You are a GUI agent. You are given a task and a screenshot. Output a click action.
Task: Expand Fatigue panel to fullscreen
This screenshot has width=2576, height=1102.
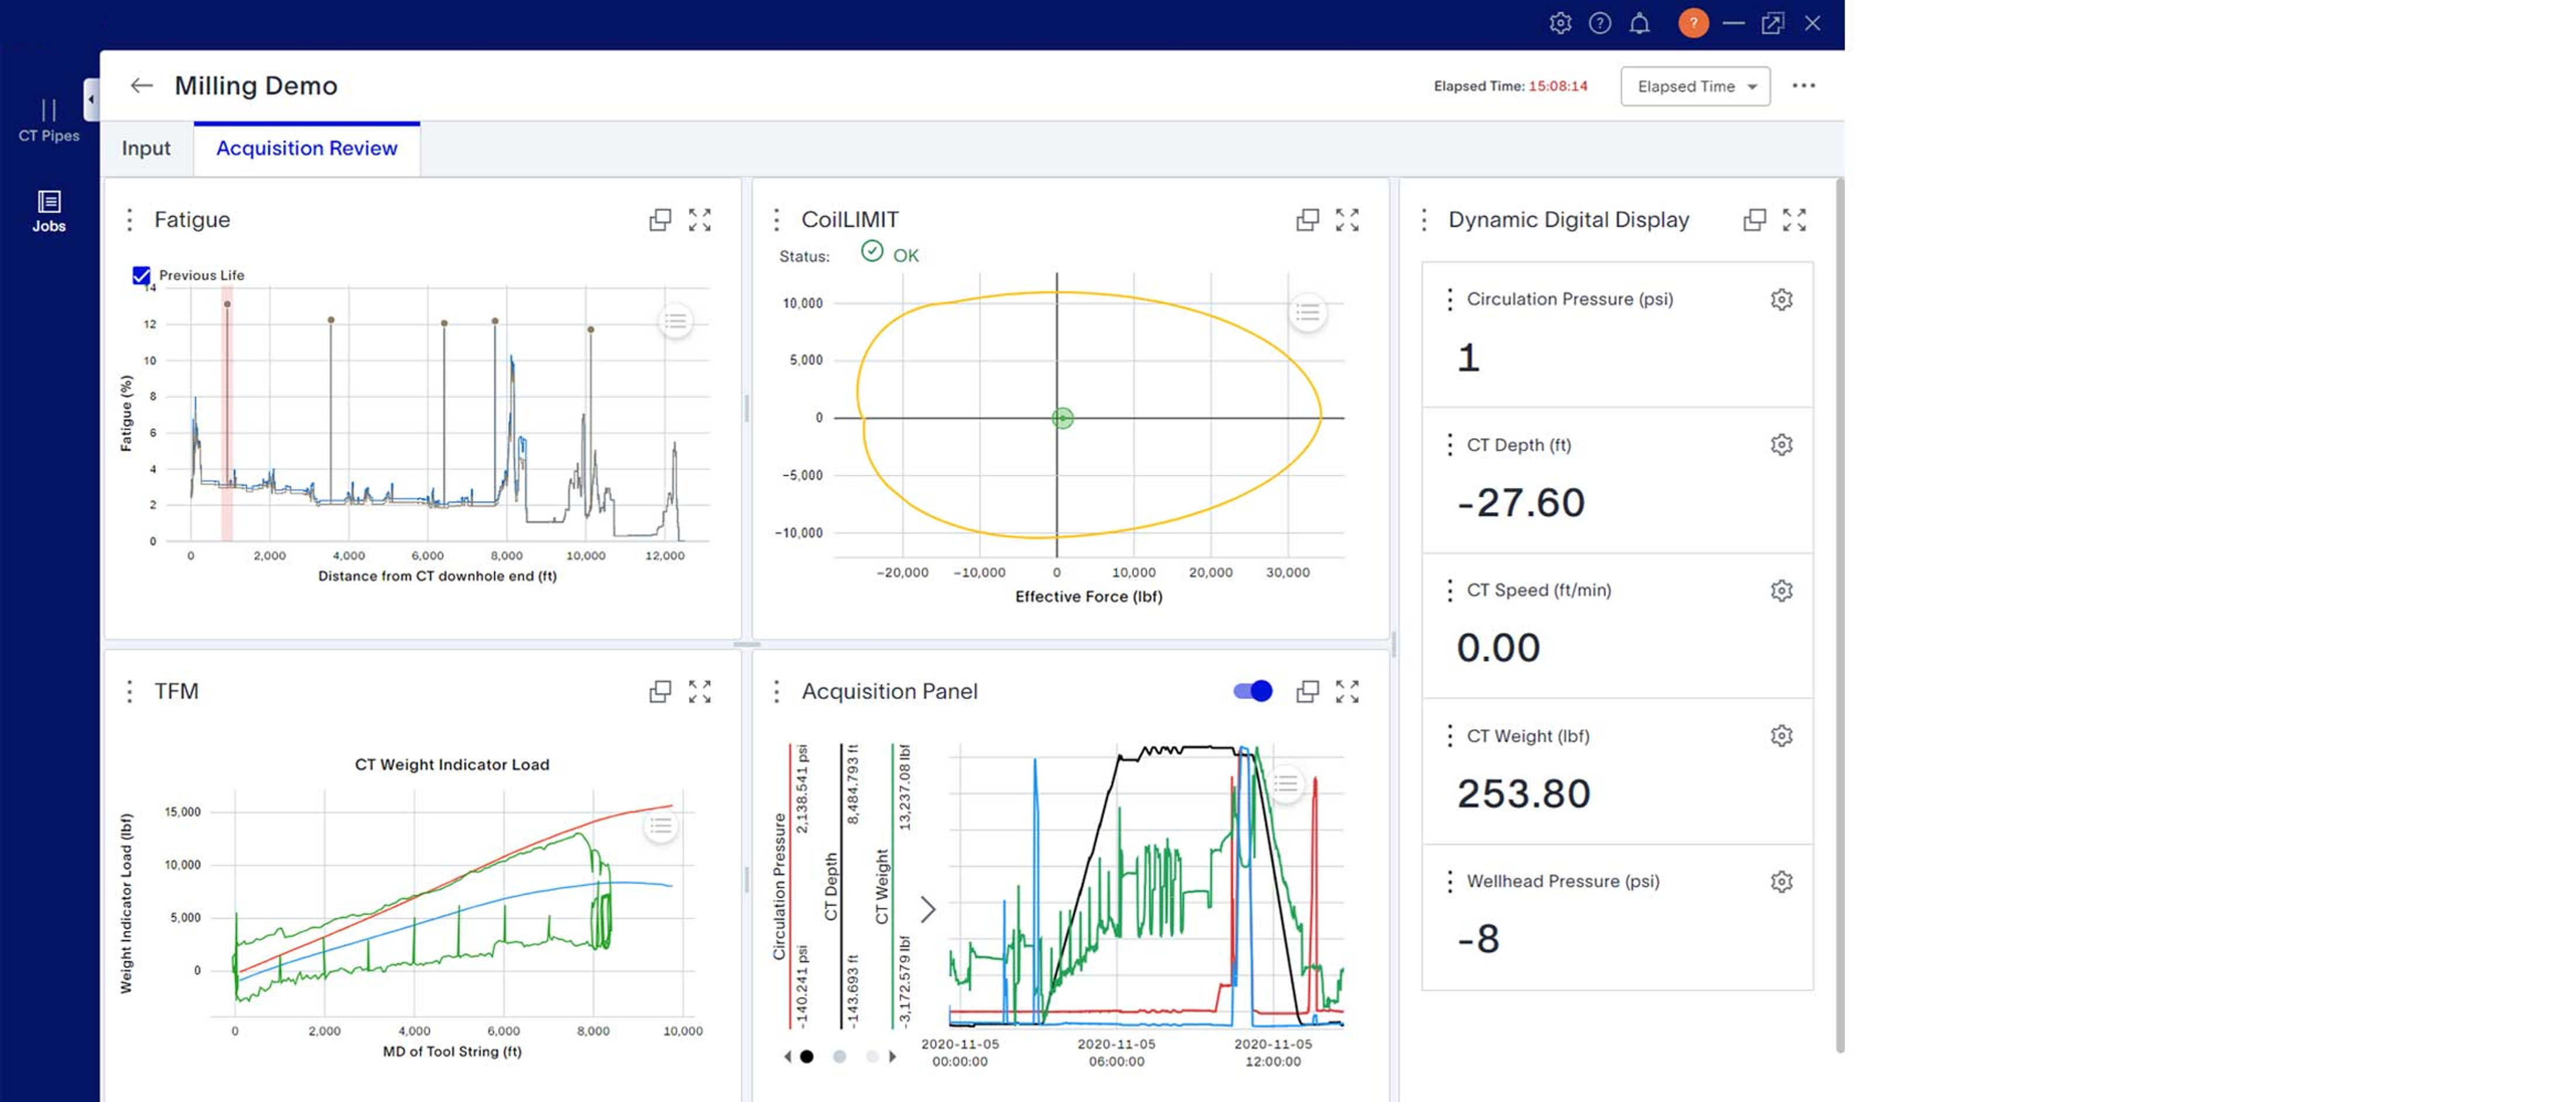[x=699, y=220]
